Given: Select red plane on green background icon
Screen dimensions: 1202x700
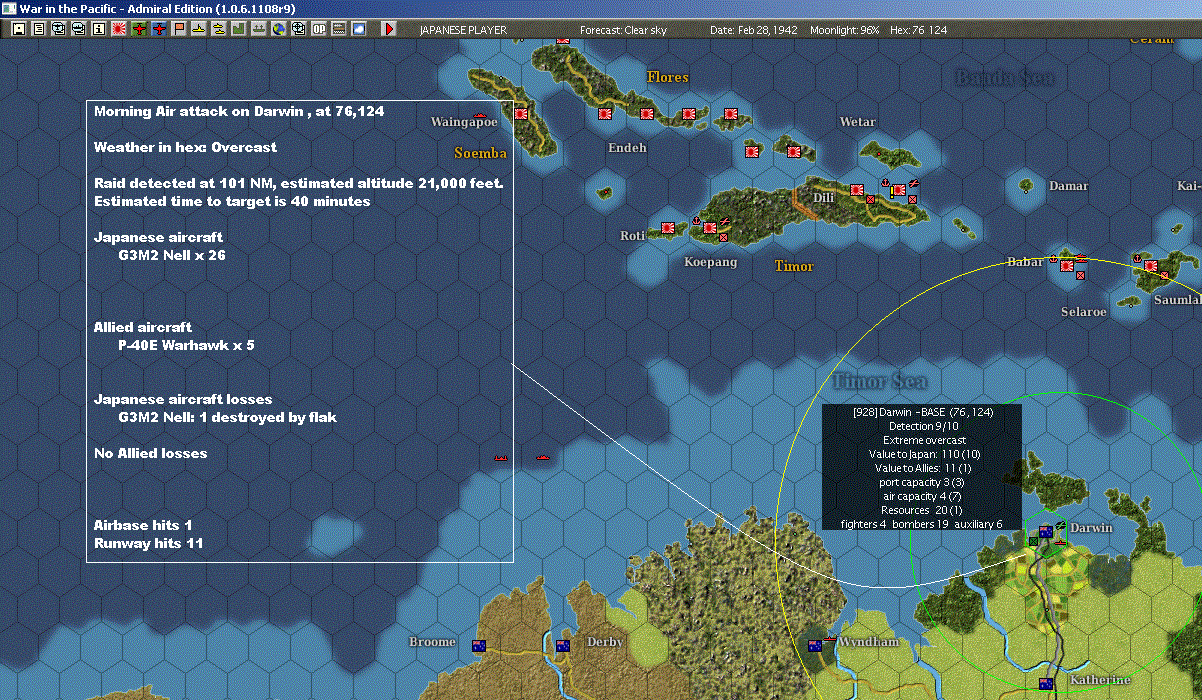Looking at the screenshot, I should click(139, 29).
